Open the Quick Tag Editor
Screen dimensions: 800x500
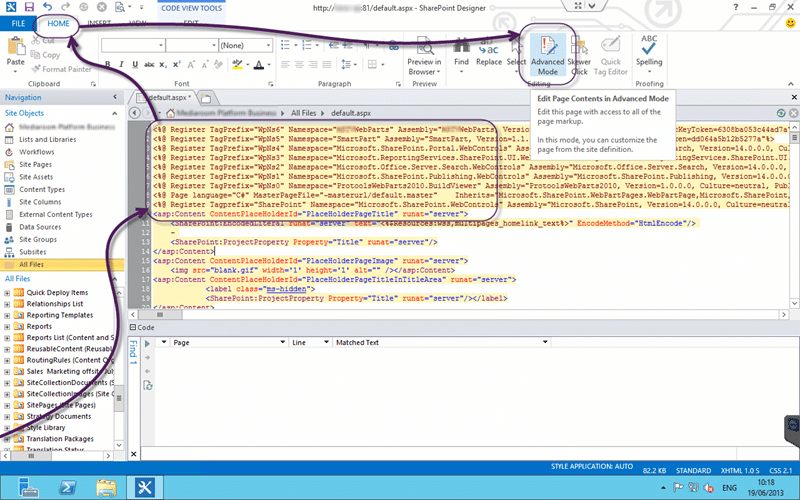(x=610, y=56)
